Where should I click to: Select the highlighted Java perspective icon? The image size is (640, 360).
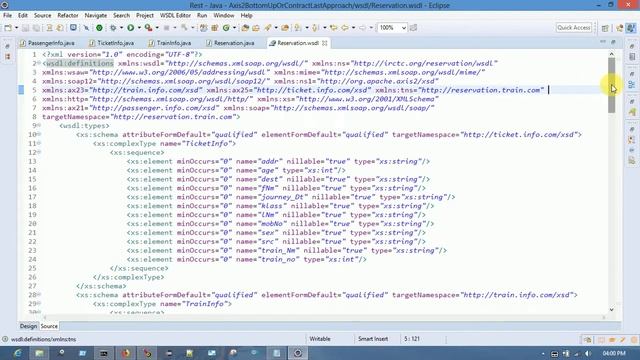coord(631,28)
